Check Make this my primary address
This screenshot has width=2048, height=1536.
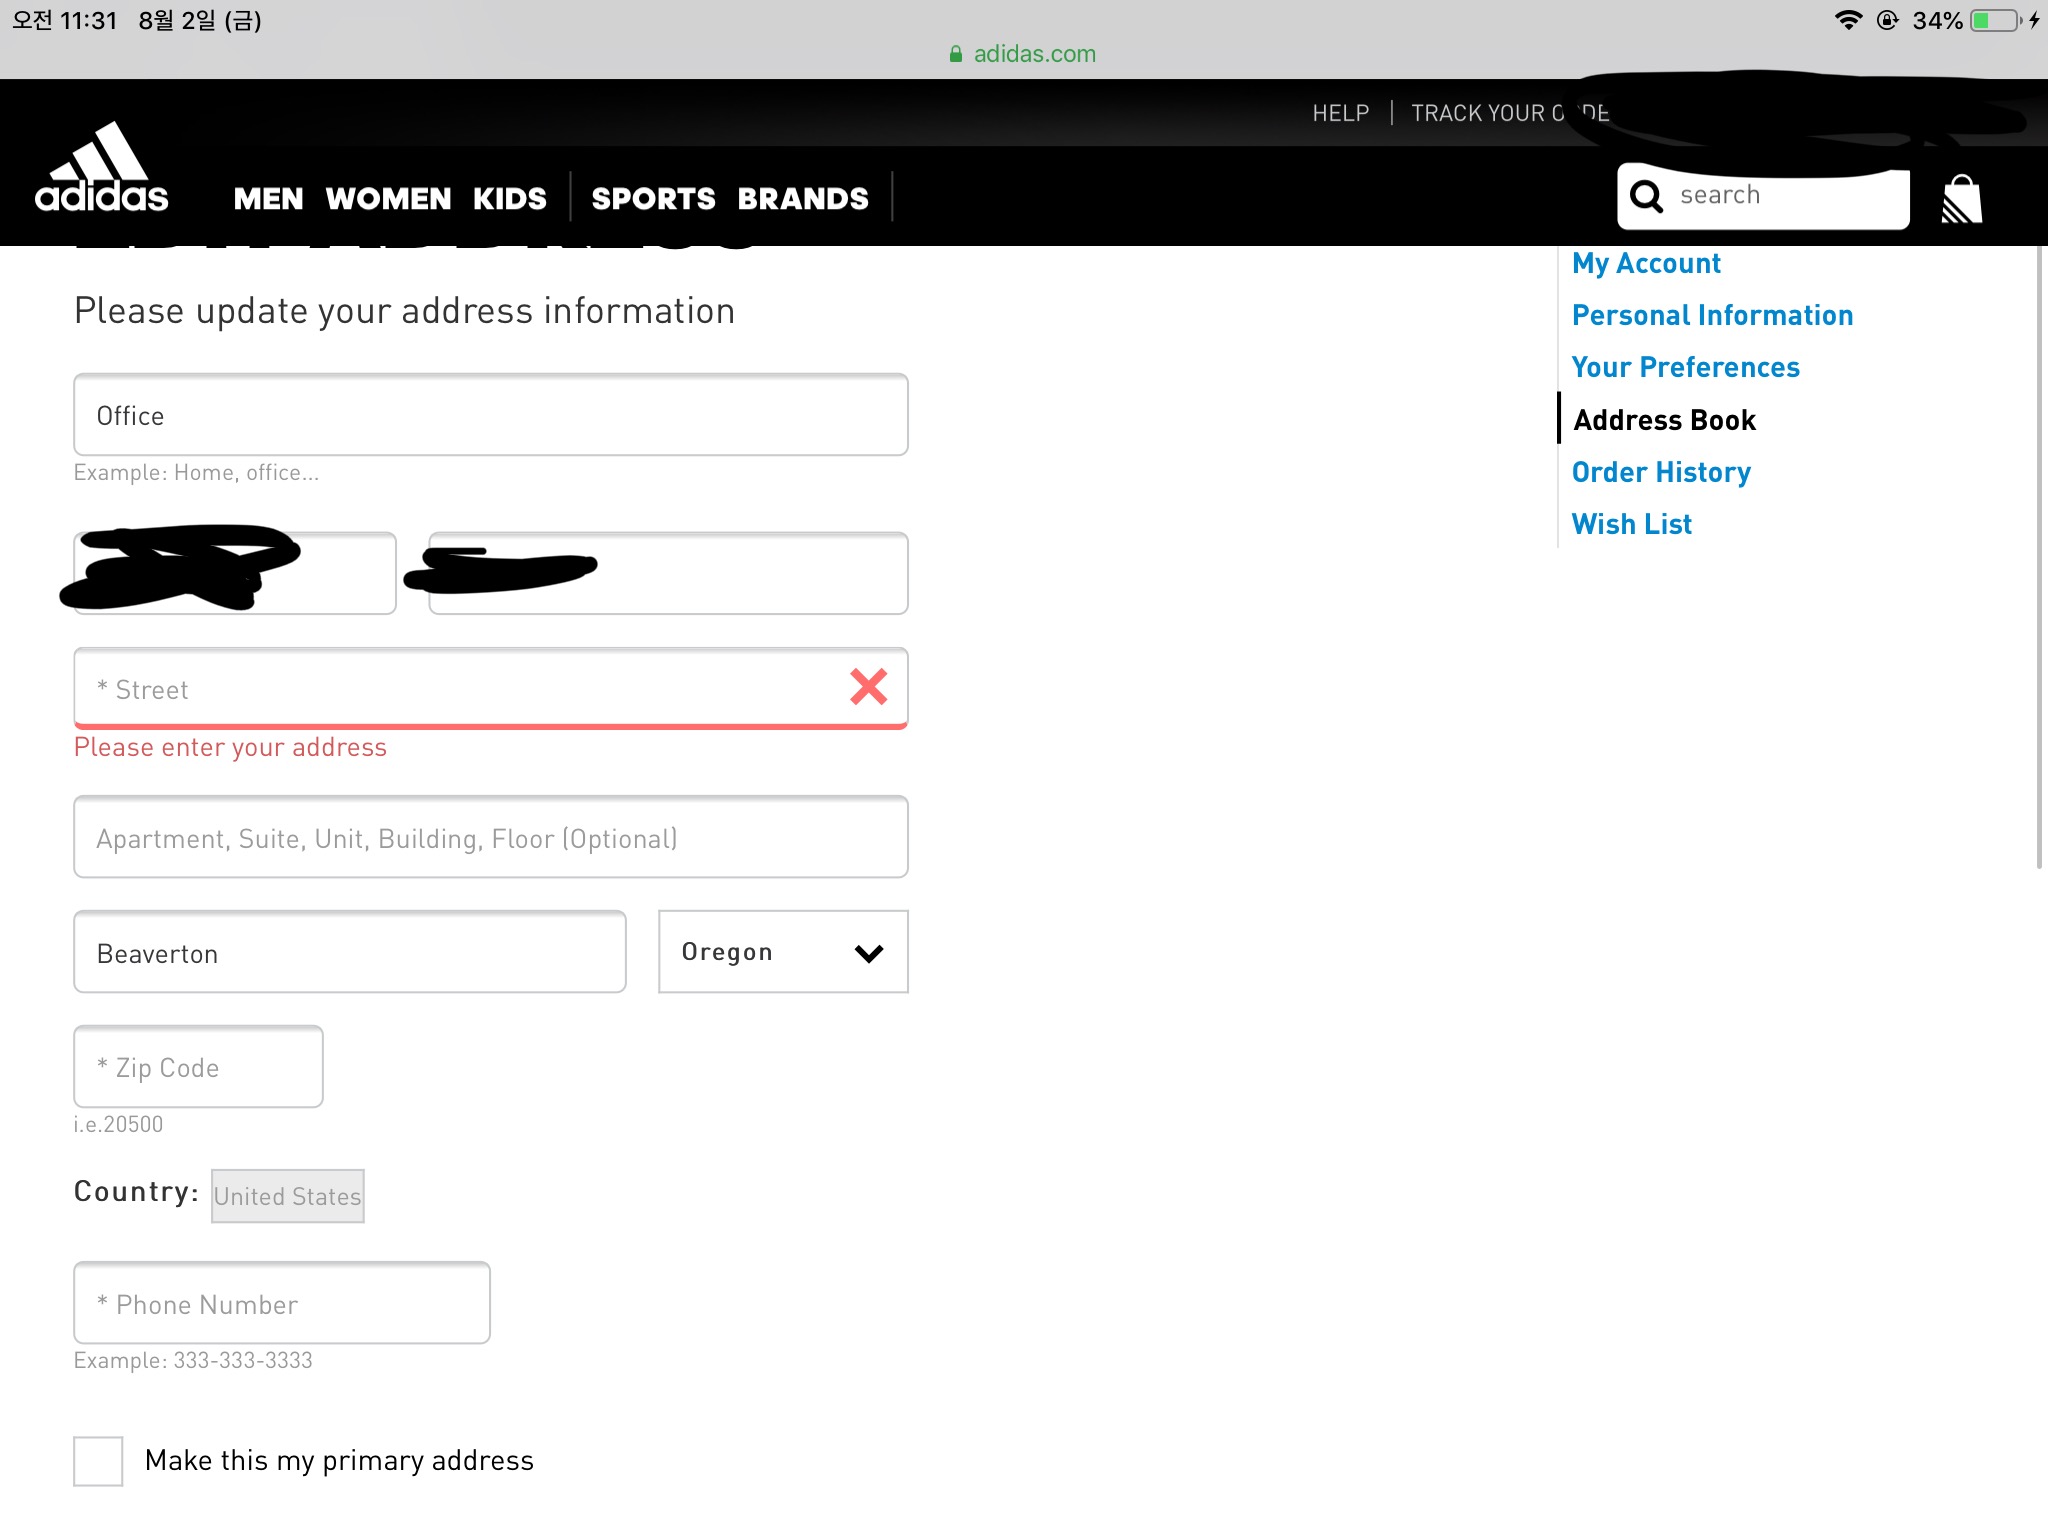tap(98, 1461)
